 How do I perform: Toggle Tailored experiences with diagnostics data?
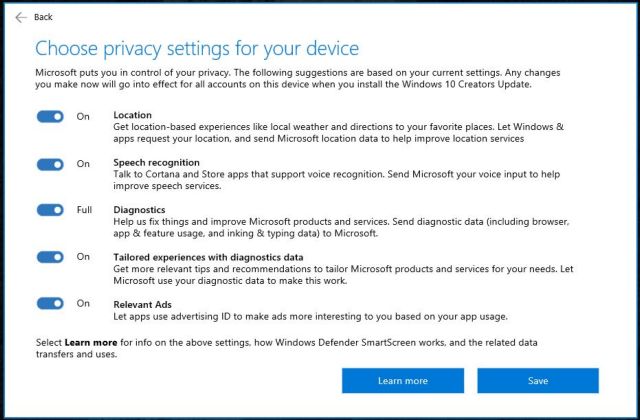[50, 257]
